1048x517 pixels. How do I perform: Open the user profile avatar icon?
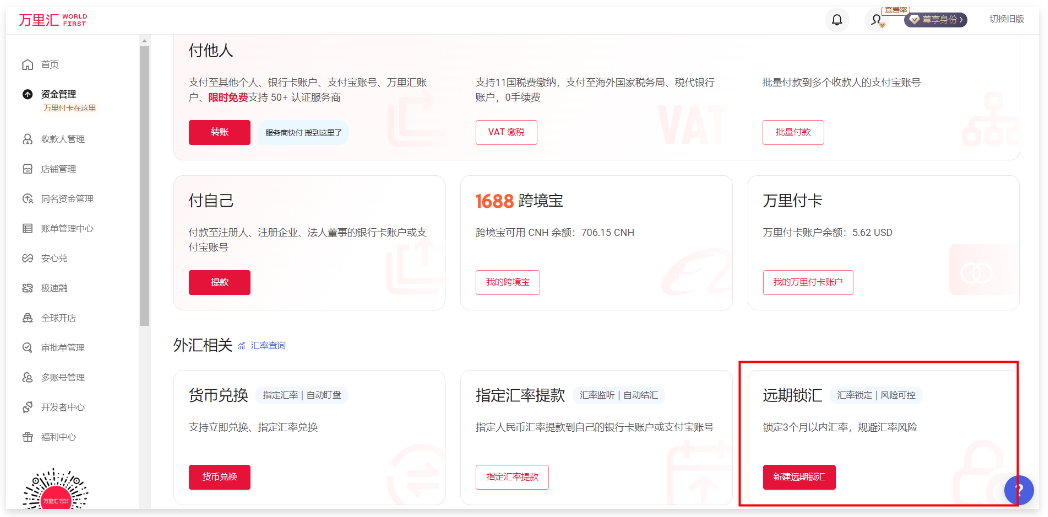click(876, 20)
